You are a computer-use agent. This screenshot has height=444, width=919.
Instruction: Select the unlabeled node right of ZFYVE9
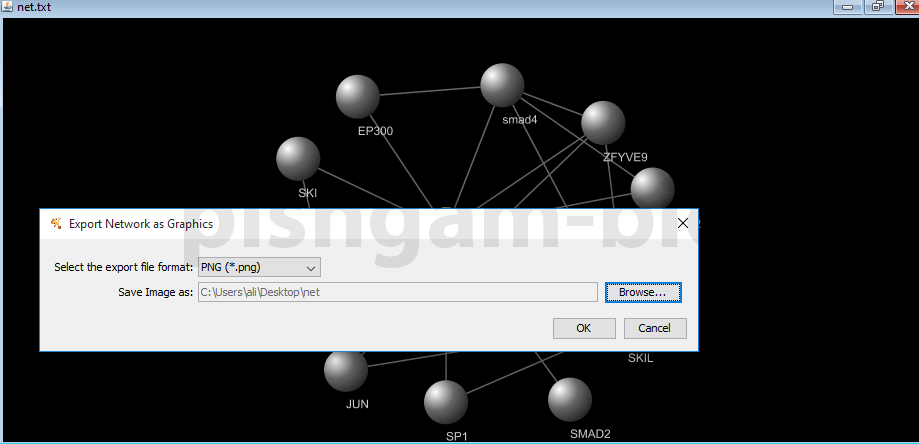(652, 188)
